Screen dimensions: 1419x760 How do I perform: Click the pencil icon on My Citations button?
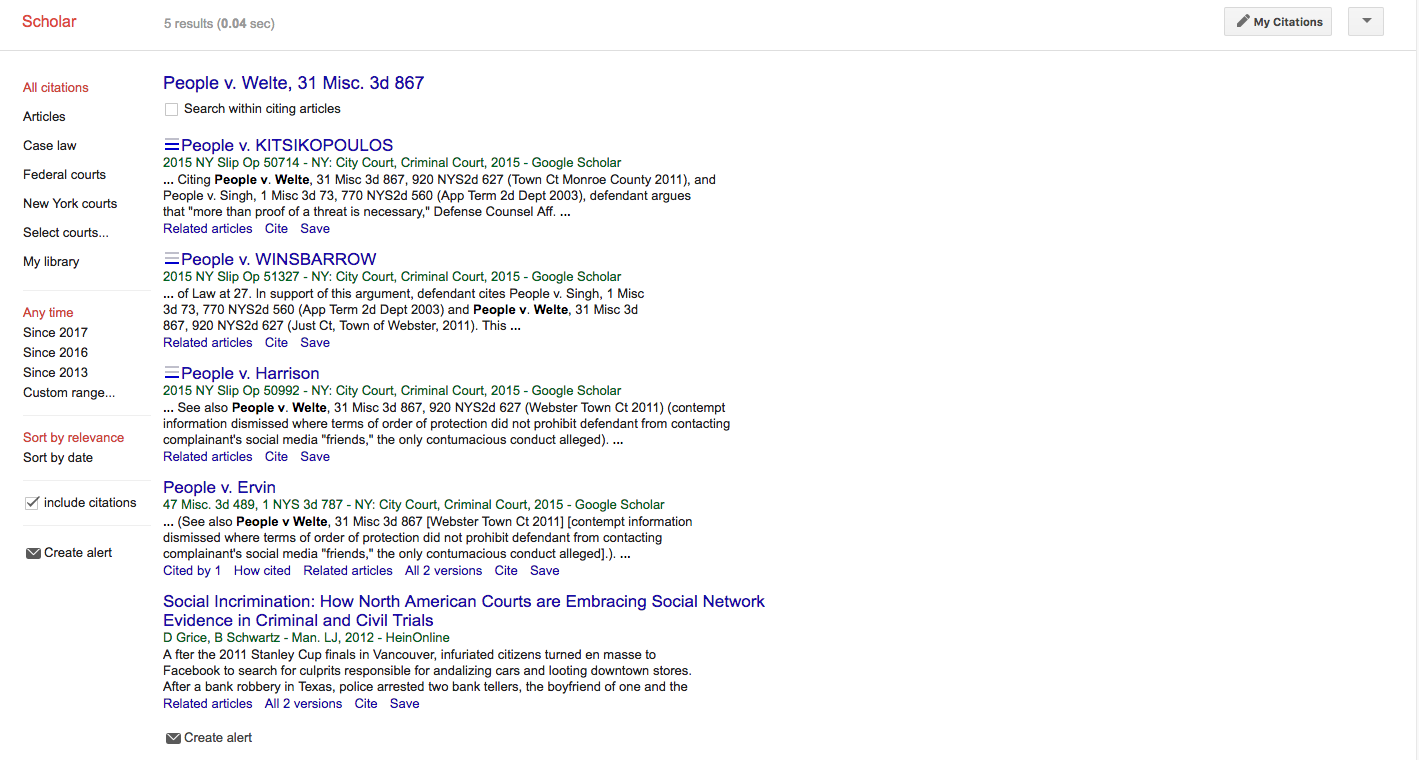point(1243,21)
